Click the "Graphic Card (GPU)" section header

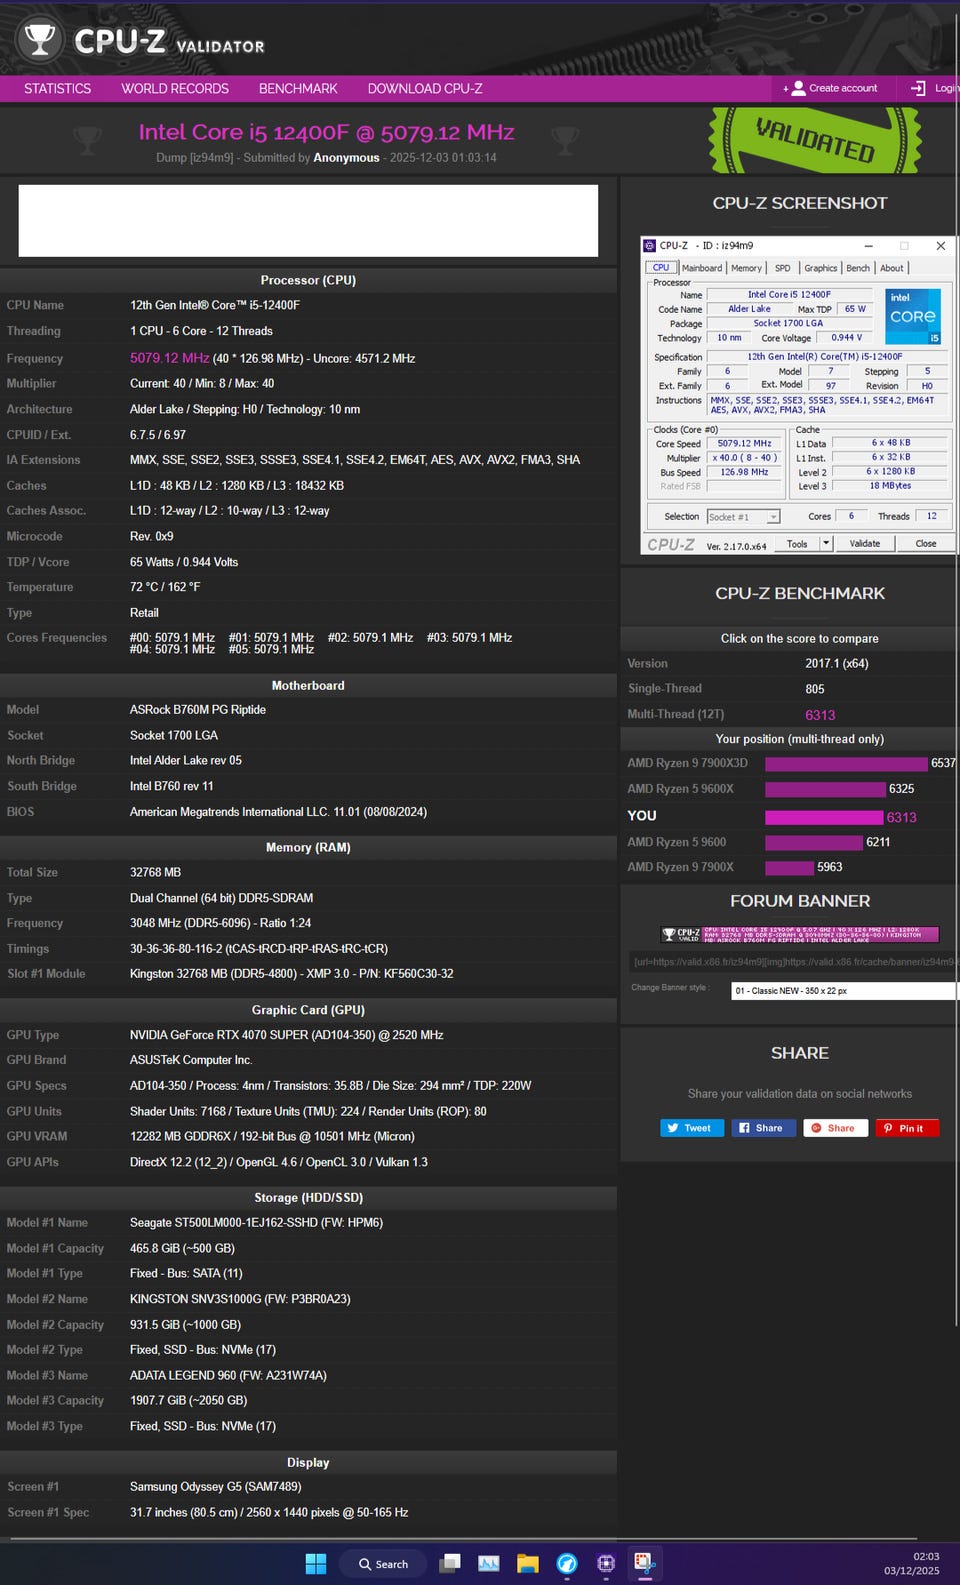click(x=308, y=1010)
